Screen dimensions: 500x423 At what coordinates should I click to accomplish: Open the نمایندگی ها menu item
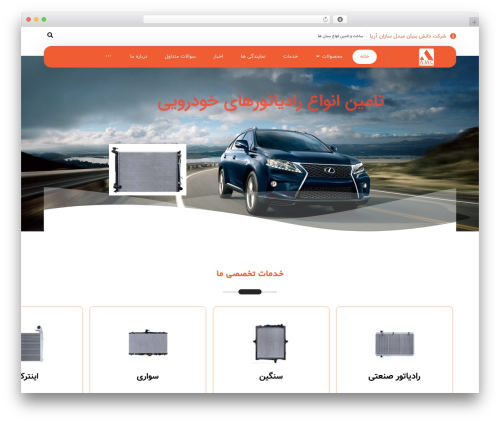253,56
